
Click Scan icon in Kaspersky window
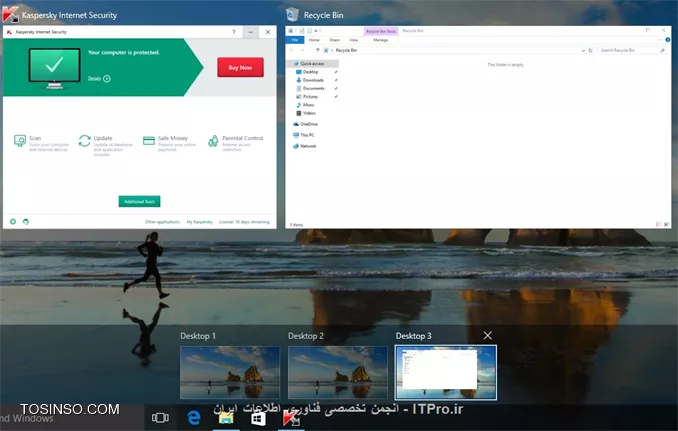(x=20, y=140)
